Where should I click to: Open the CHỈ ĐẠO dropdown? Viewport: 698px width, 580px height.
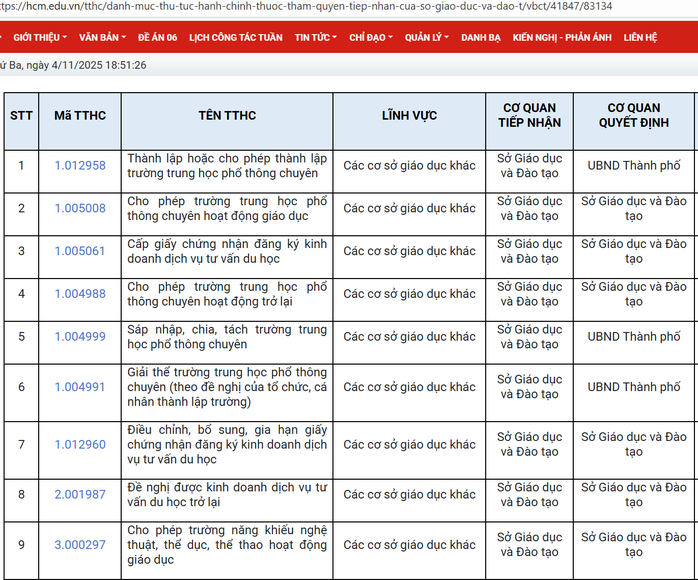coord(370,37)
